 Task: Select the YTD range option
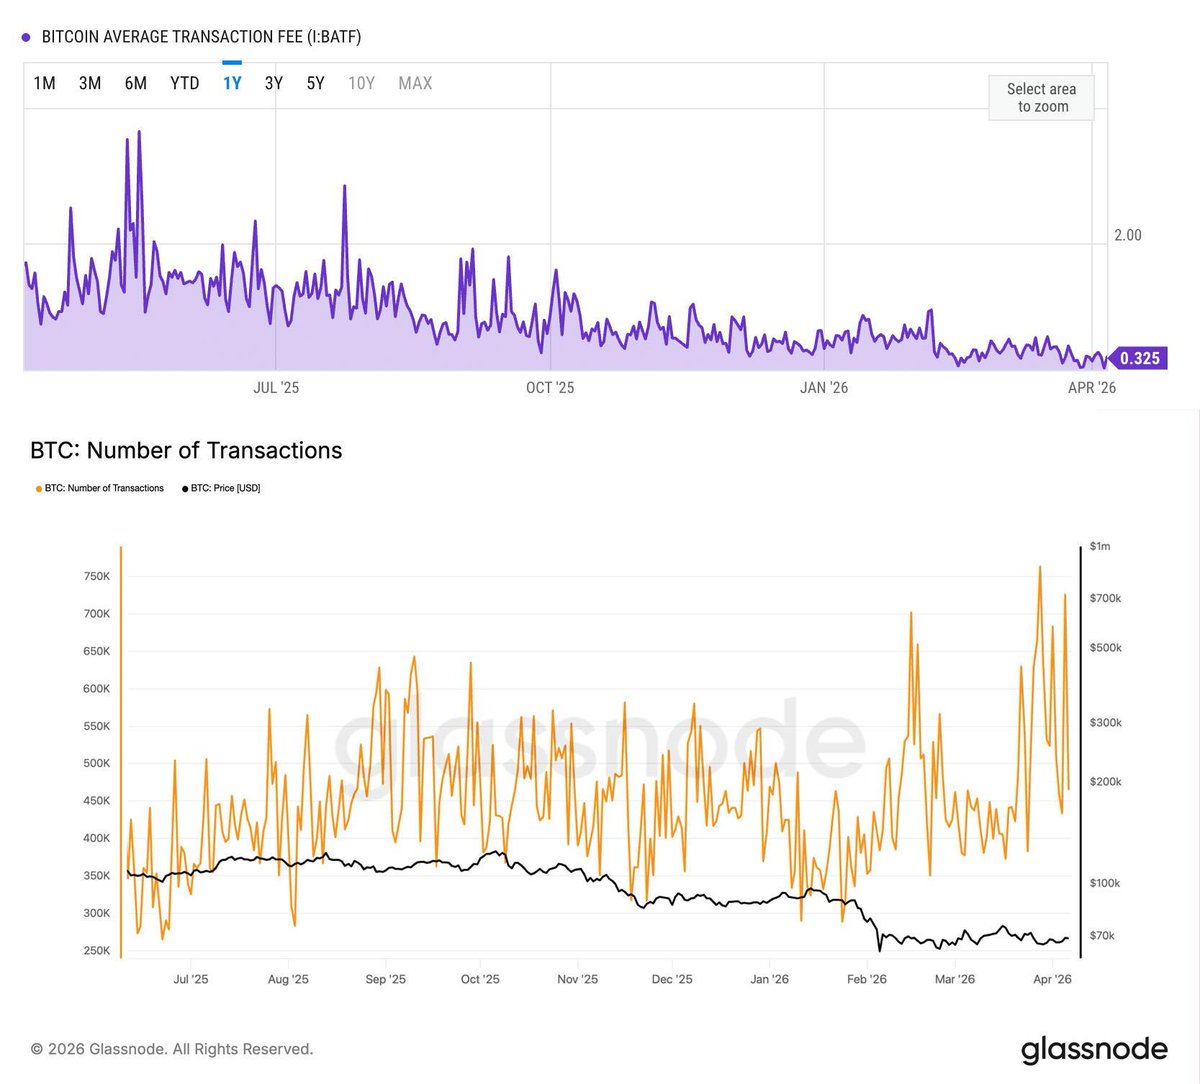tap(185, 83)
